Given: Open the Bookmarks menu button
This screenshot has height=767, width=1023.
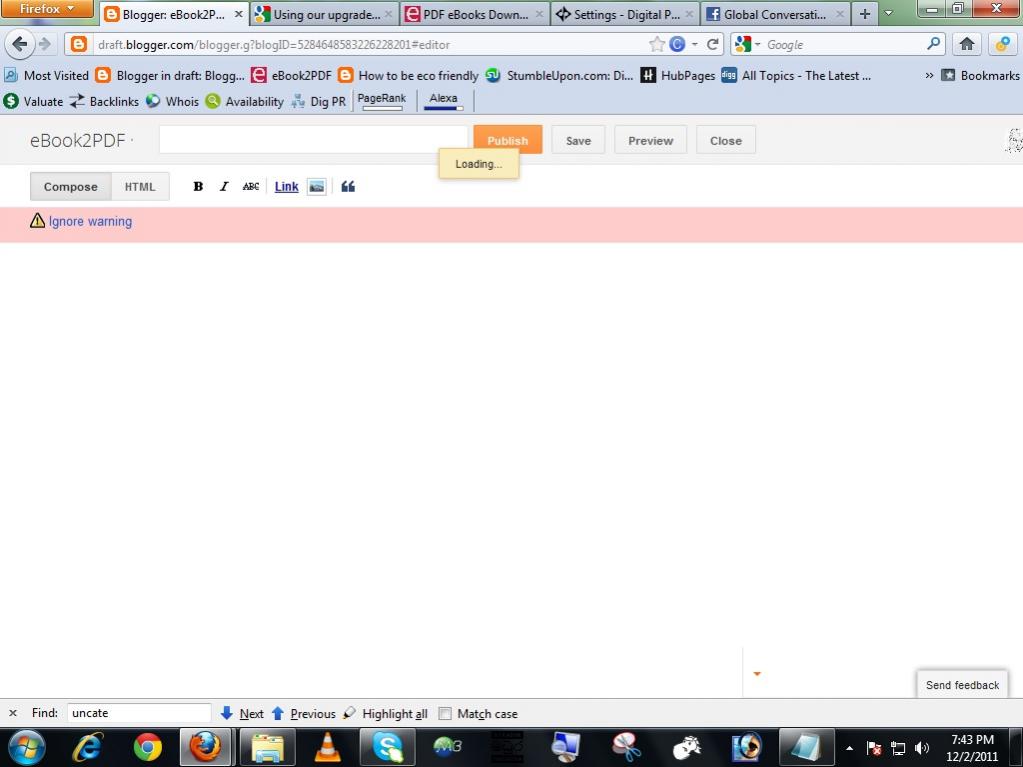Looking at the screenshot, I should pyautogui.click(x=980, y=76).
